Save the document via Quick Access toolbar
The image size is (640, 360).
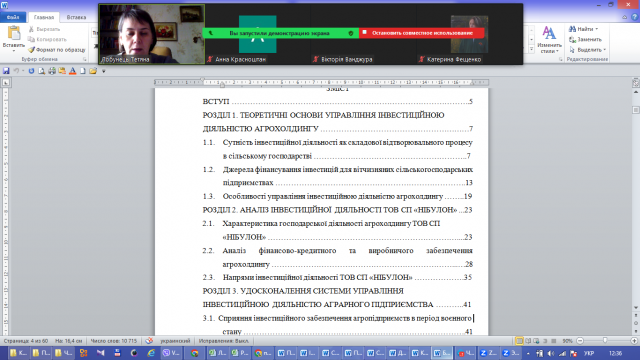6,71
